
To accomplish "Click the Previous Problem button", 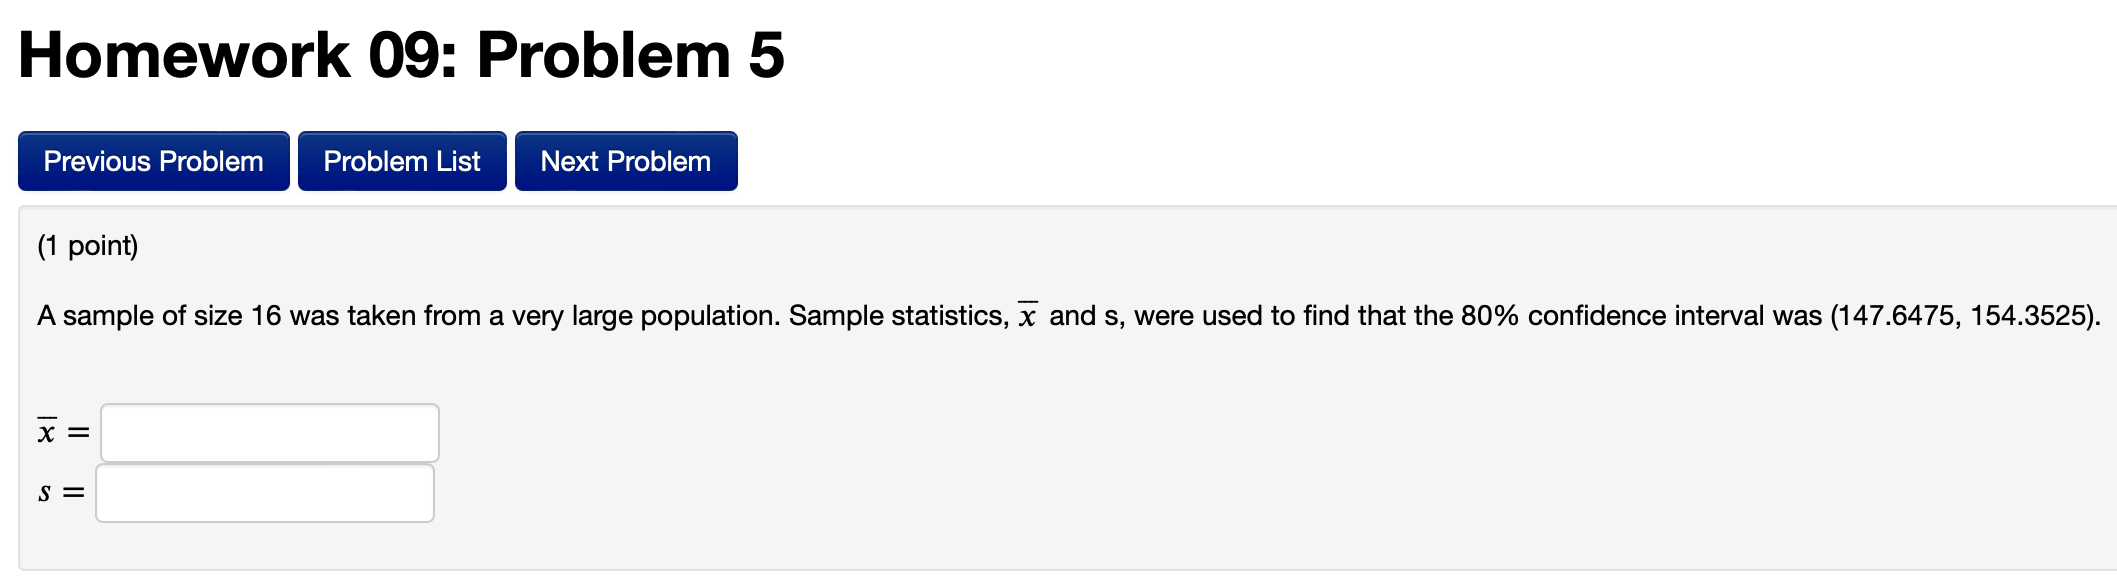I will (152, 160).
